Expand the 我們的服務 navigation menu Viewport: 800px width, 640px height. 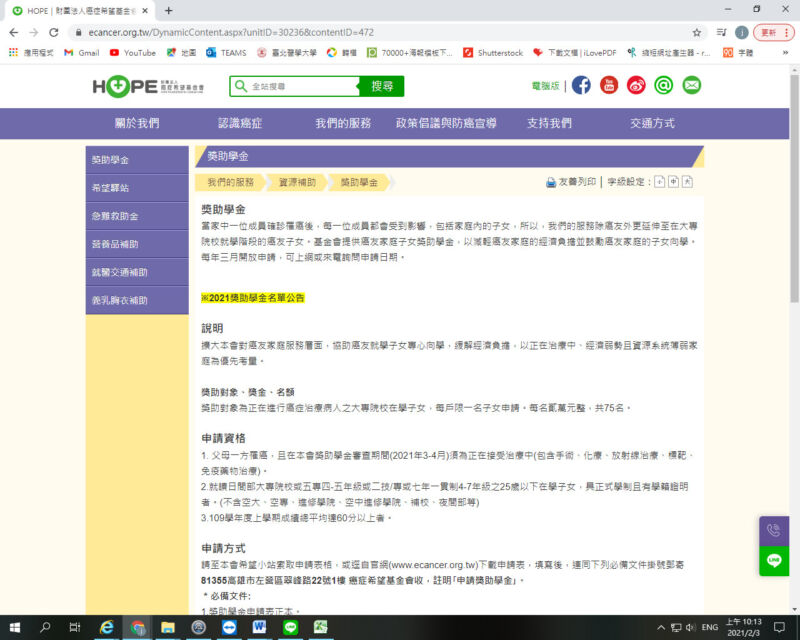[343, 123]
